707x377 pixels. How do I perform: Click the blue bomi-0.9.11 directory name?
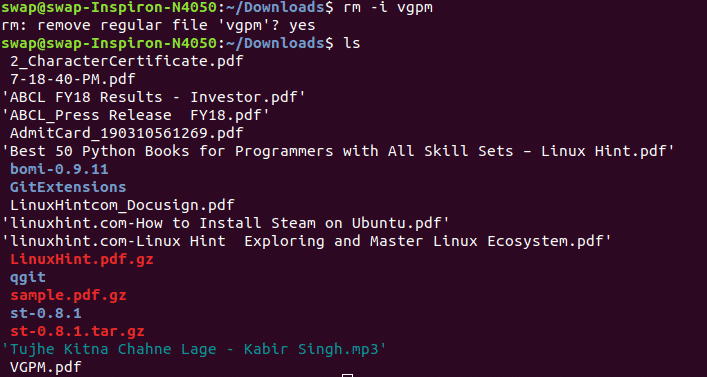coord(59,170)
